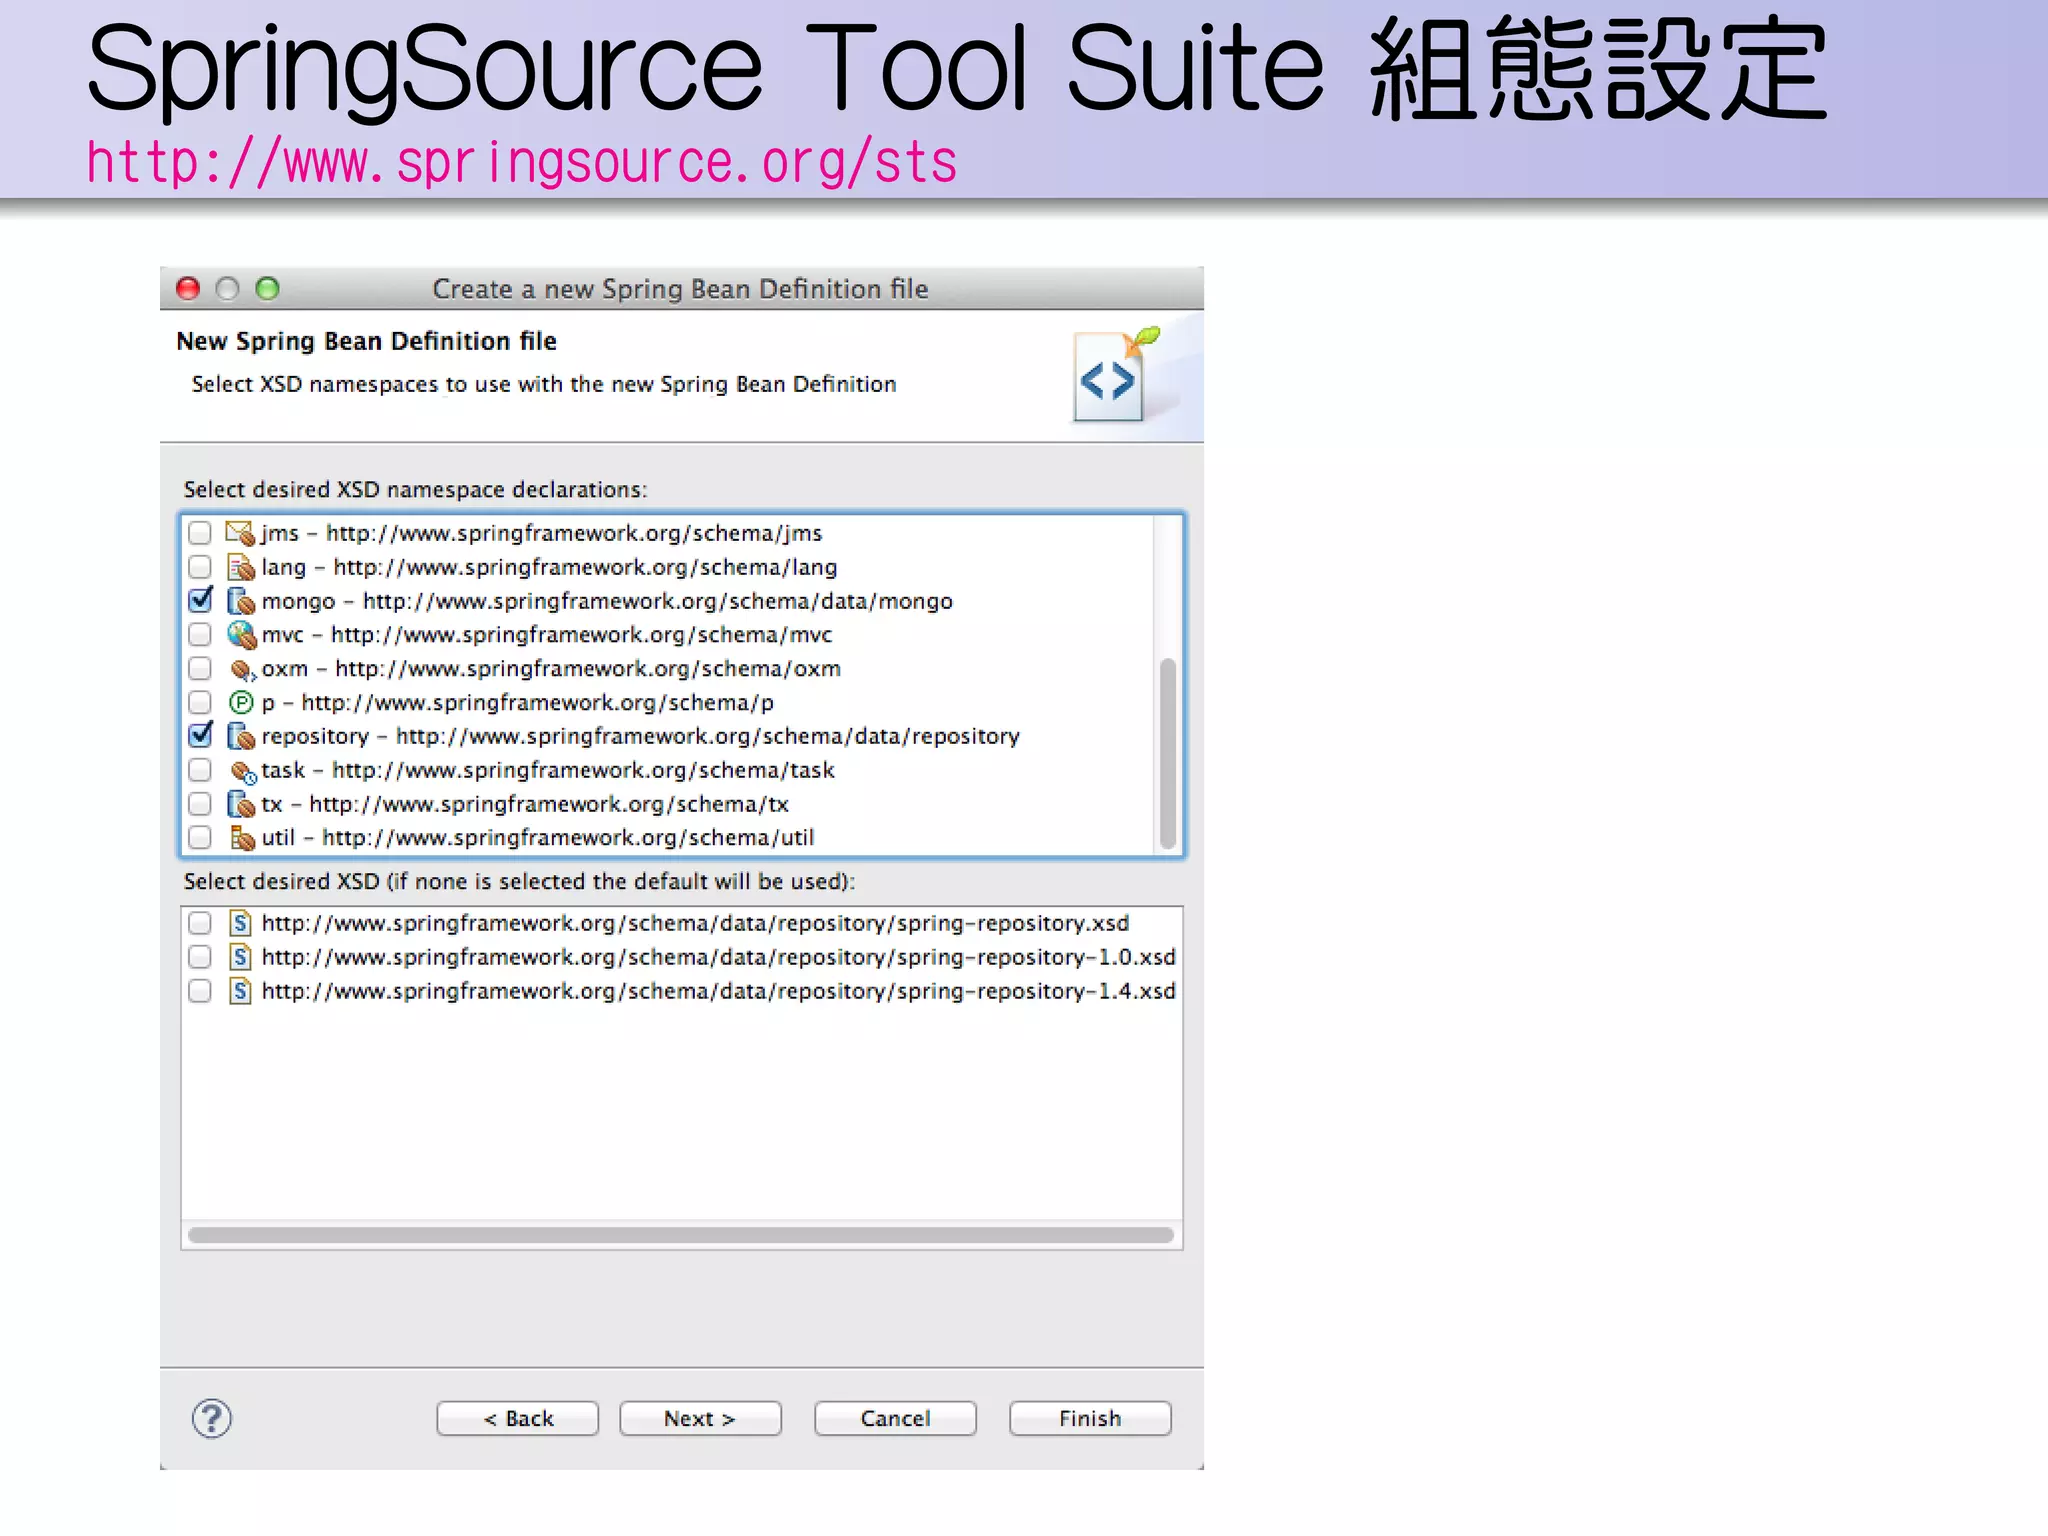This screenshot has height=1536, width=2048.
Task: Check the spring-repository-1.4.xsd checkbox
Action: coord(200,991)
